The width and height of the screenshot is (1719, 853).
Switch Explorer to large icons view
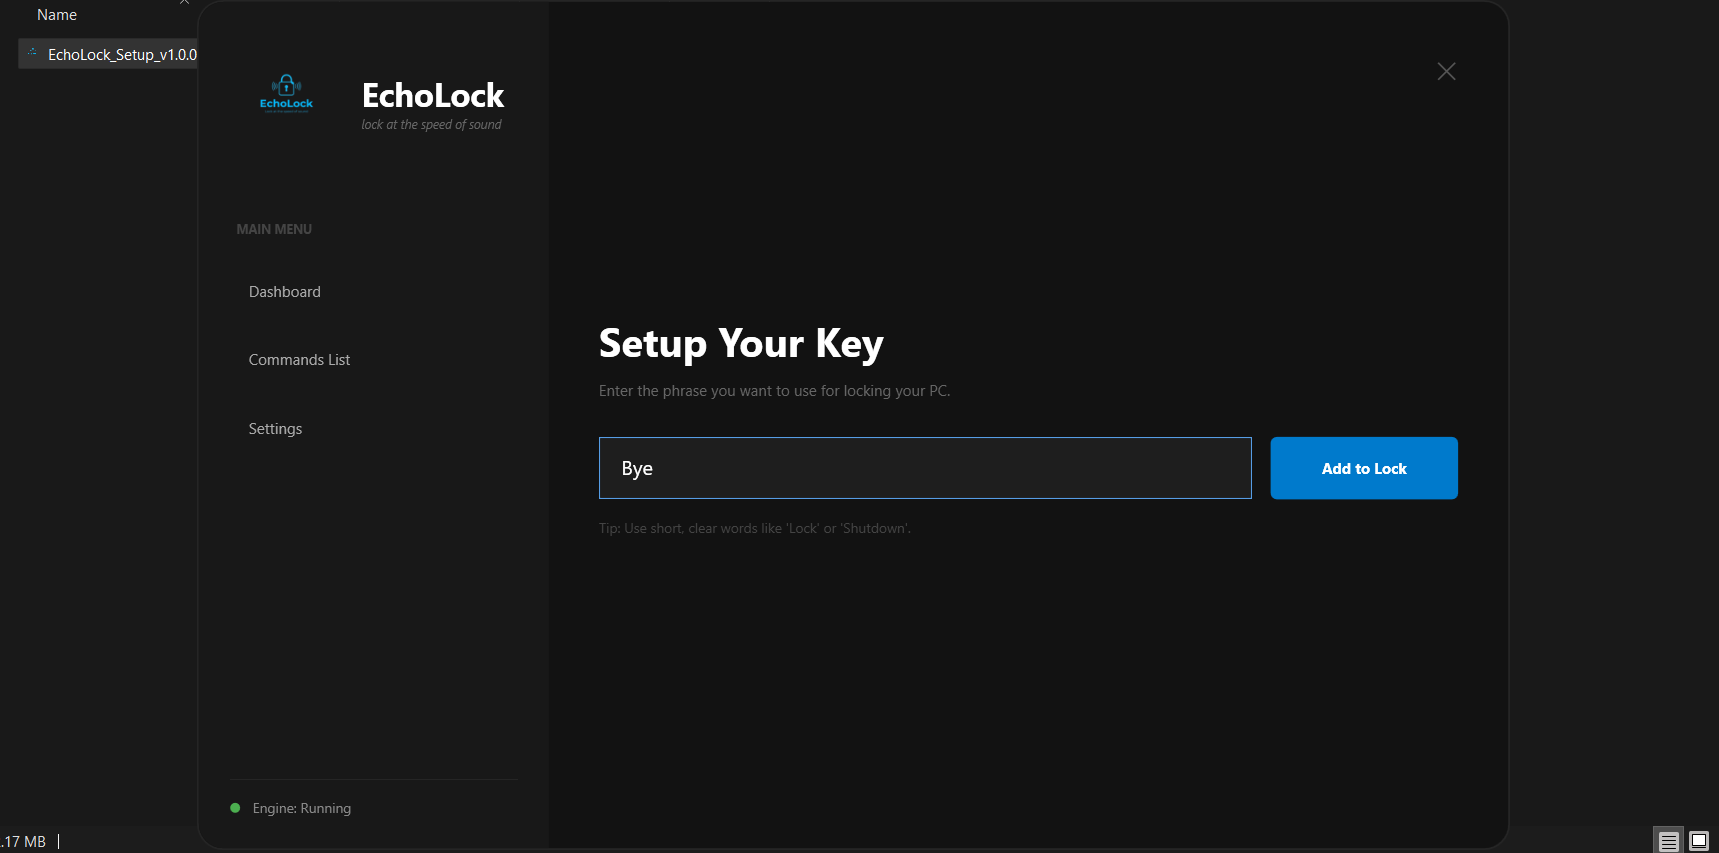(1699, 841)
